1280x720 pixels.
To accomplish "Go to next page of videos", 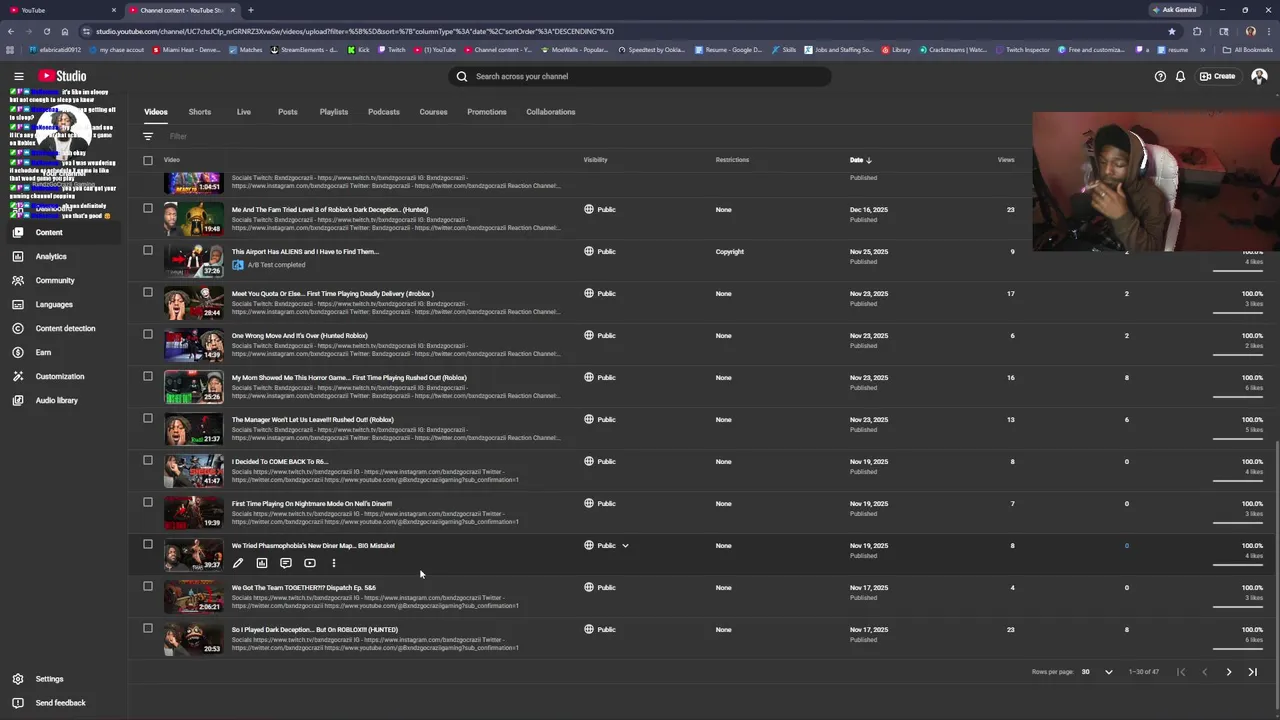I will point(1229,672).
